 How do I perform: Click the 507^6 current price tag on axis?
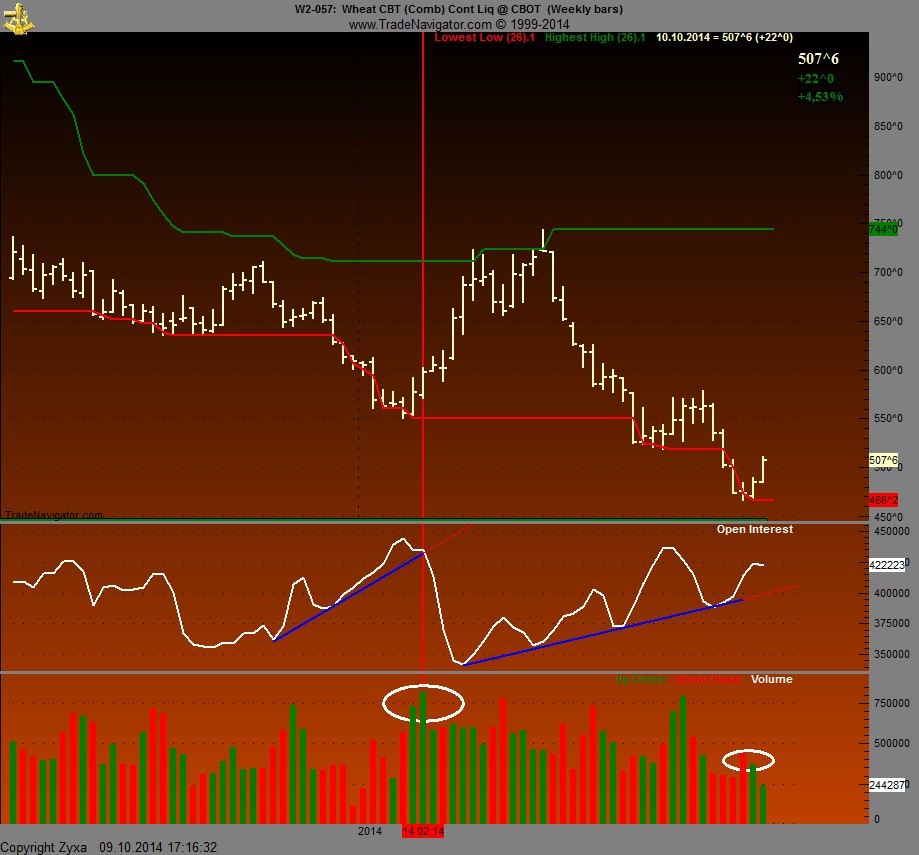(x=884, y=461)
